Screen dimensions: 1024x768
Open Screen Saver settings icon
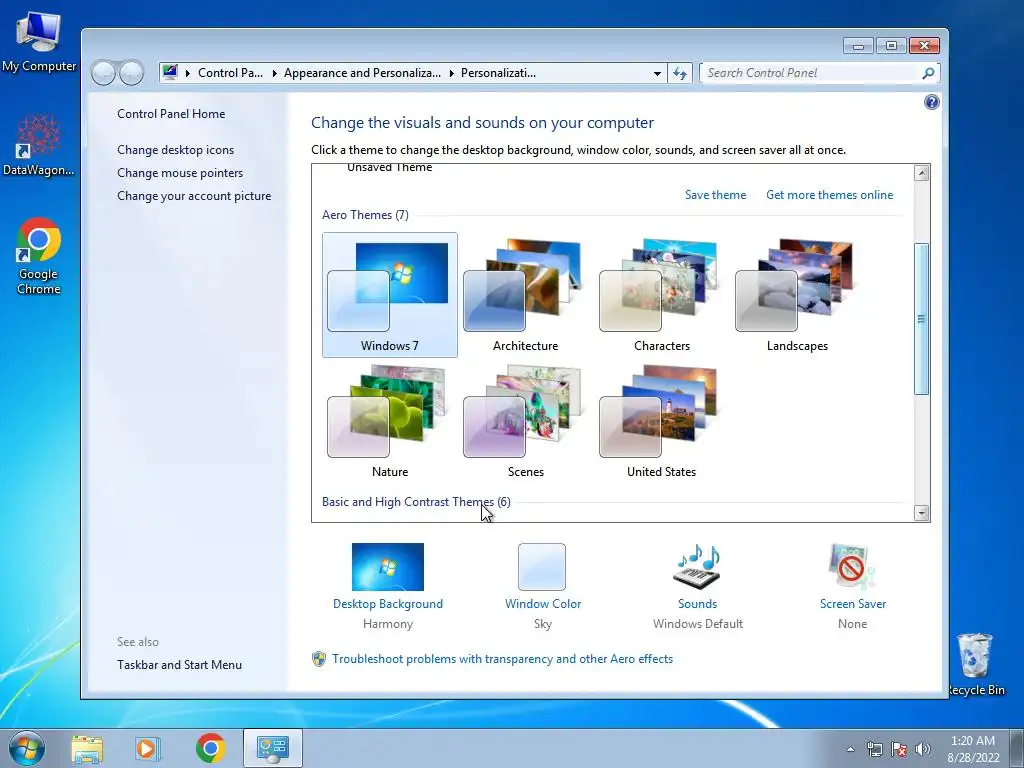pyautogui.click(x=852, y=567)
